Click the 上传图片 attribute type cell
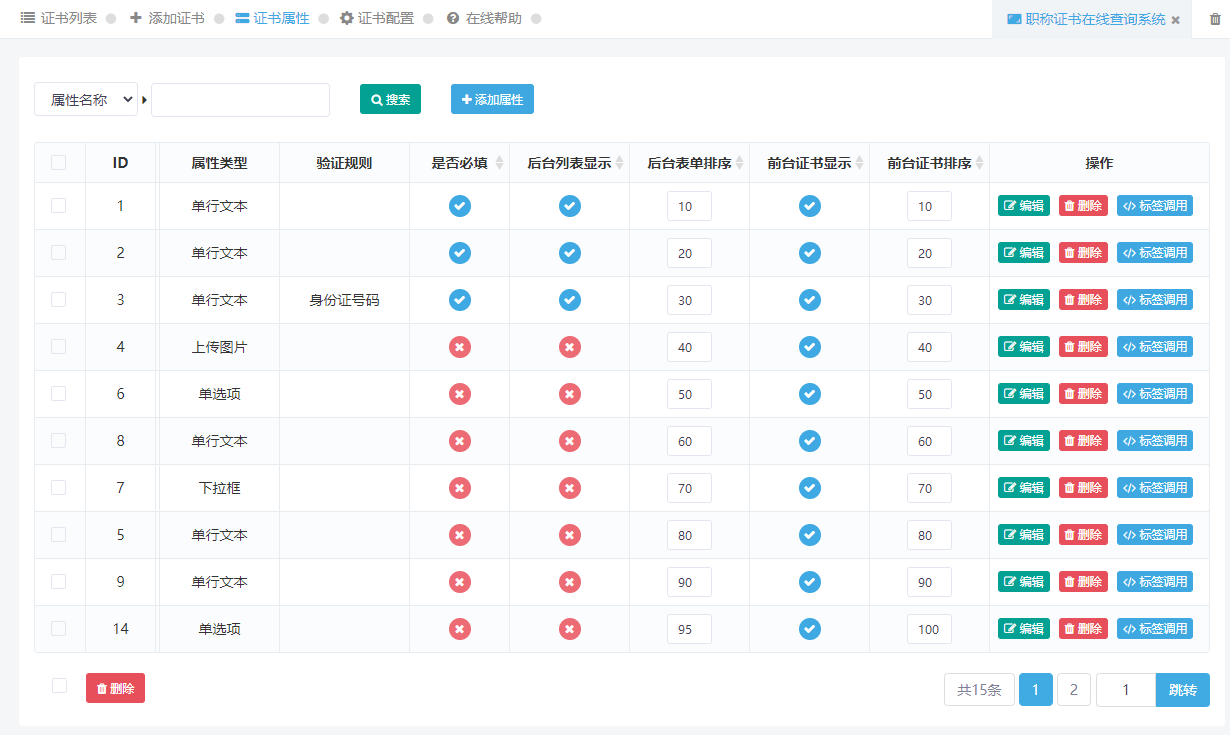 (x=220, y=347)
